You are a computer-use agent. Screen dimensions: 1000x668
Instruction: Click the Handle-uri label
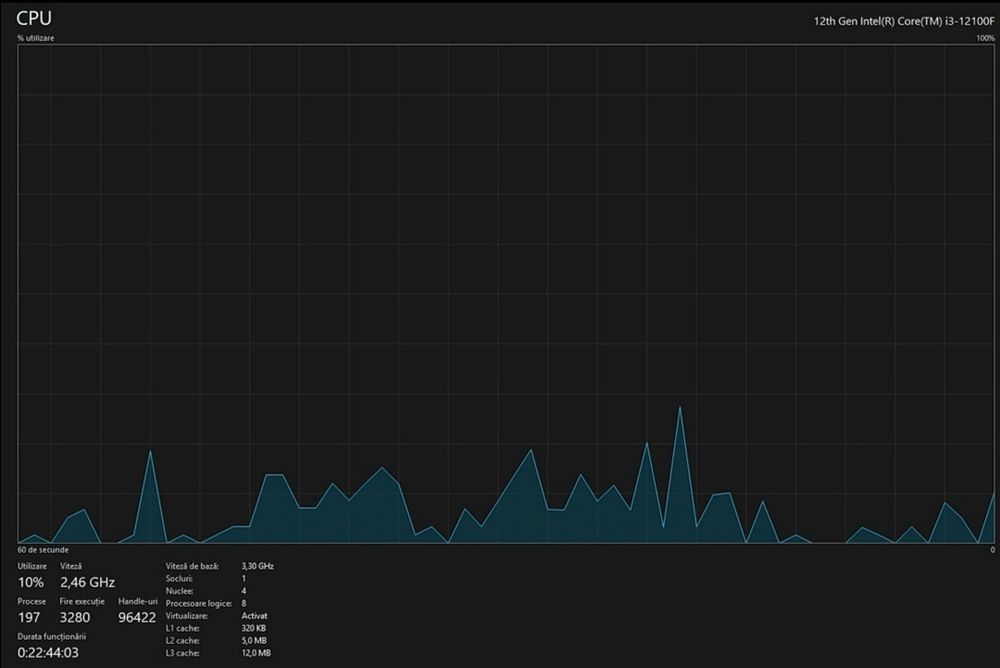138,602
